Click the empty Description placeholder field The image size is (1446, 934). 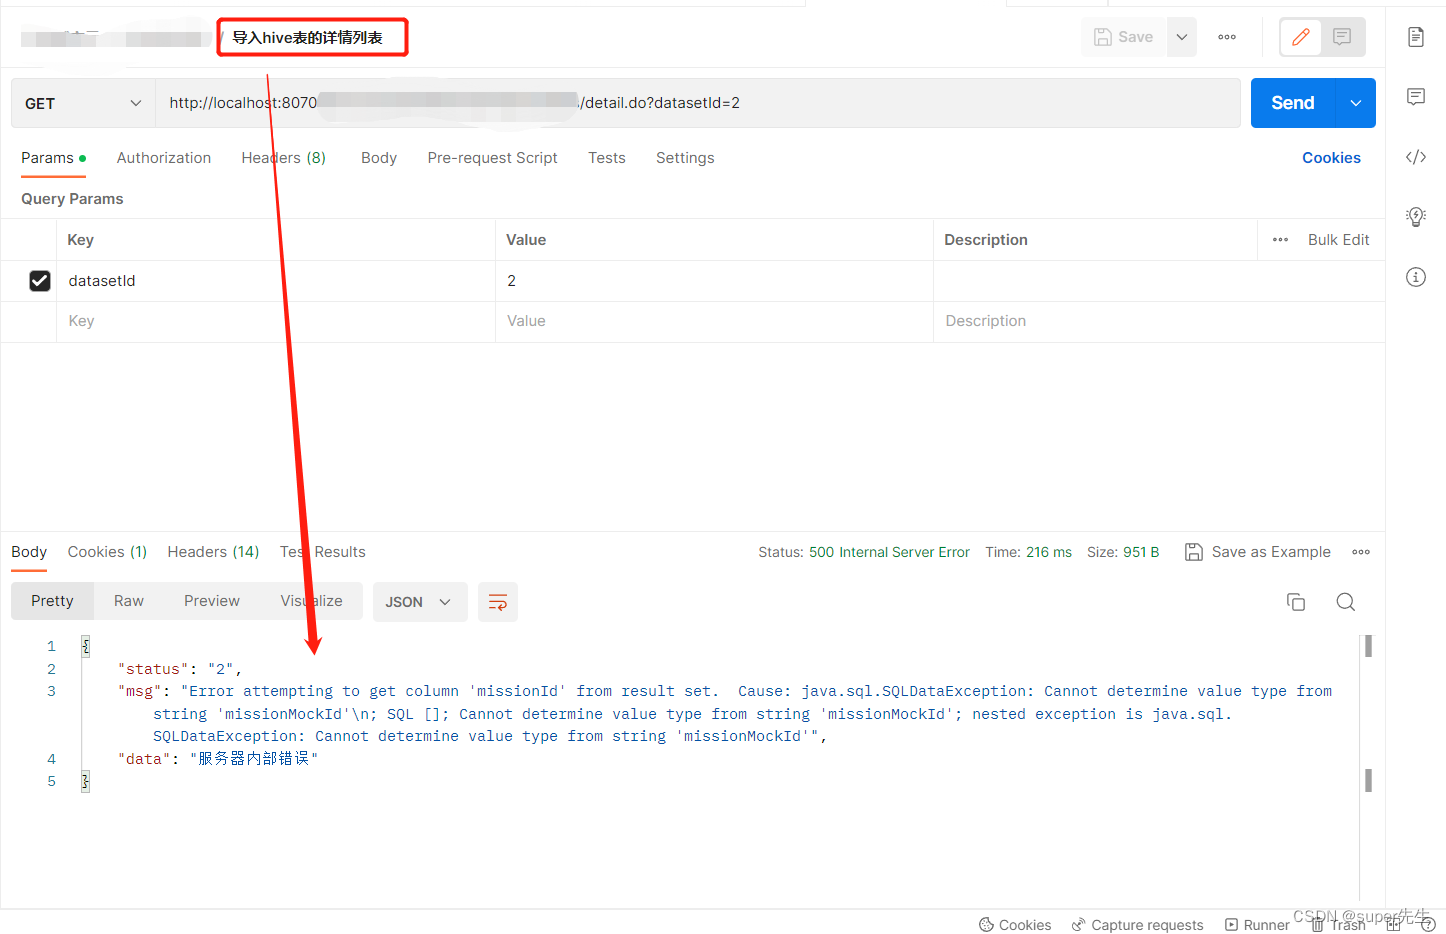(1159, 321)
